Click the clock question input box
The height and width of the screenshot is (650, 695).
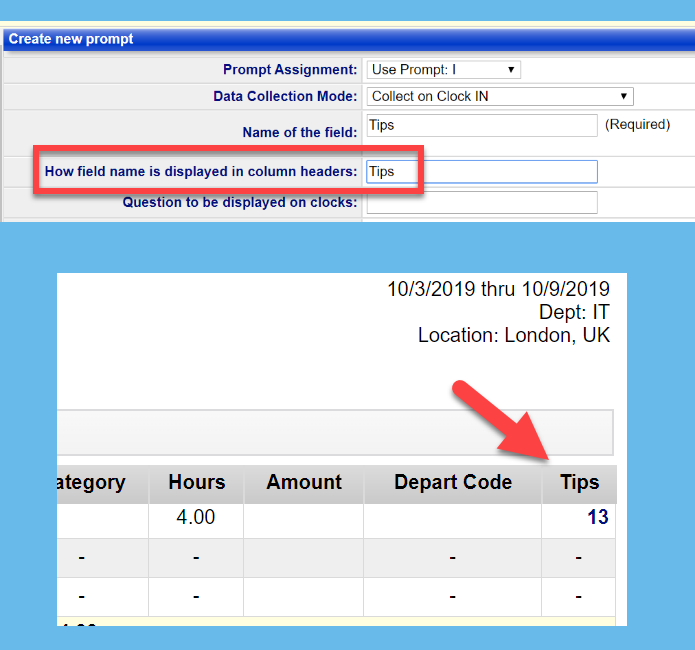click(x=482, y=202)
